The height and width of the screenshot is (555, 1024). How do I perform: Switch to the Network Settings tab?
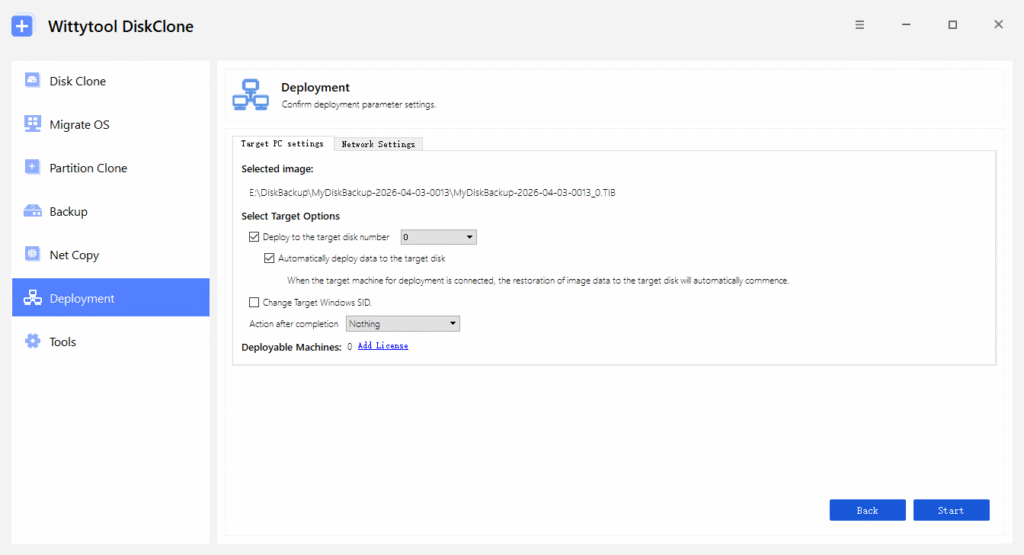click(x=378, y=144)
